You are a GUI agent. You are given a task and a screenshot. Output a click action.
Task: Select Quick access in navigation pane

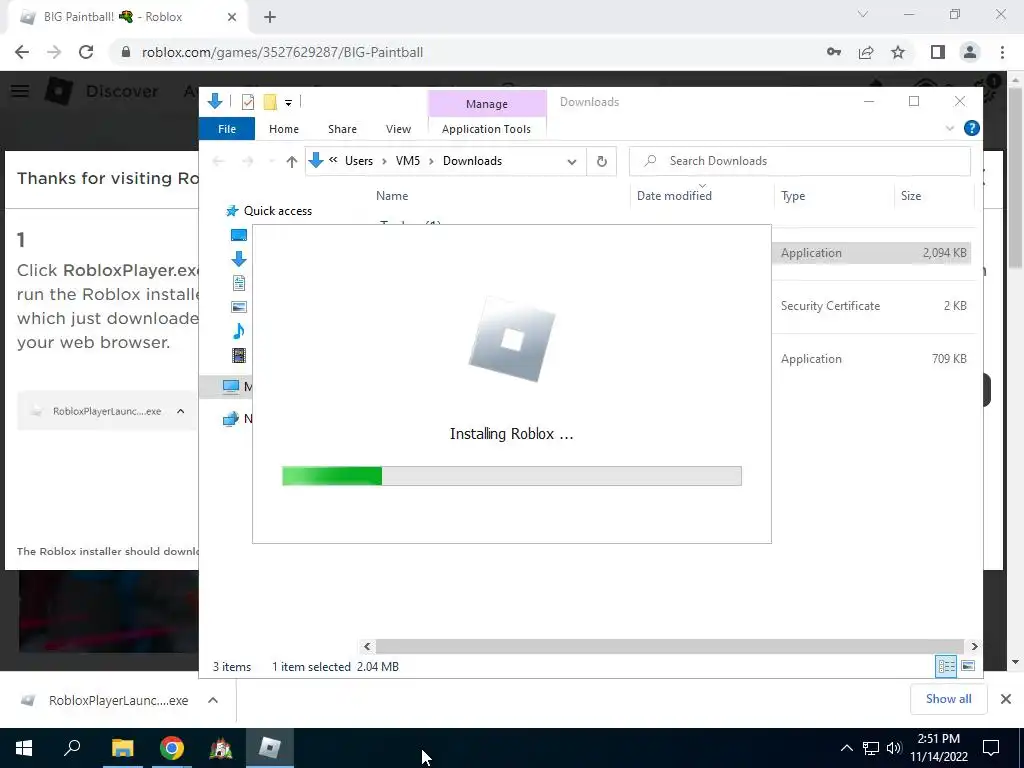[x=278, y=211]
